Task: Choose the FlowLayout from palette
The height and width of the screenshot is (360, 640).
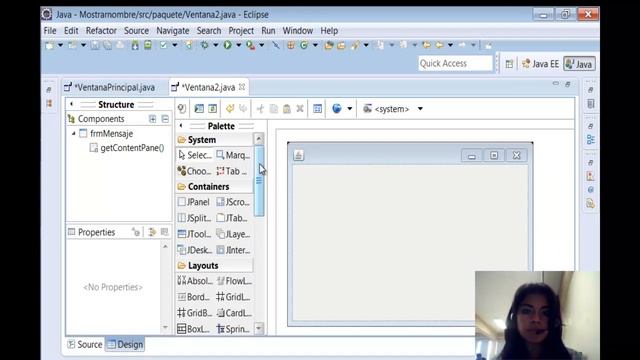Action: [233, 281]
